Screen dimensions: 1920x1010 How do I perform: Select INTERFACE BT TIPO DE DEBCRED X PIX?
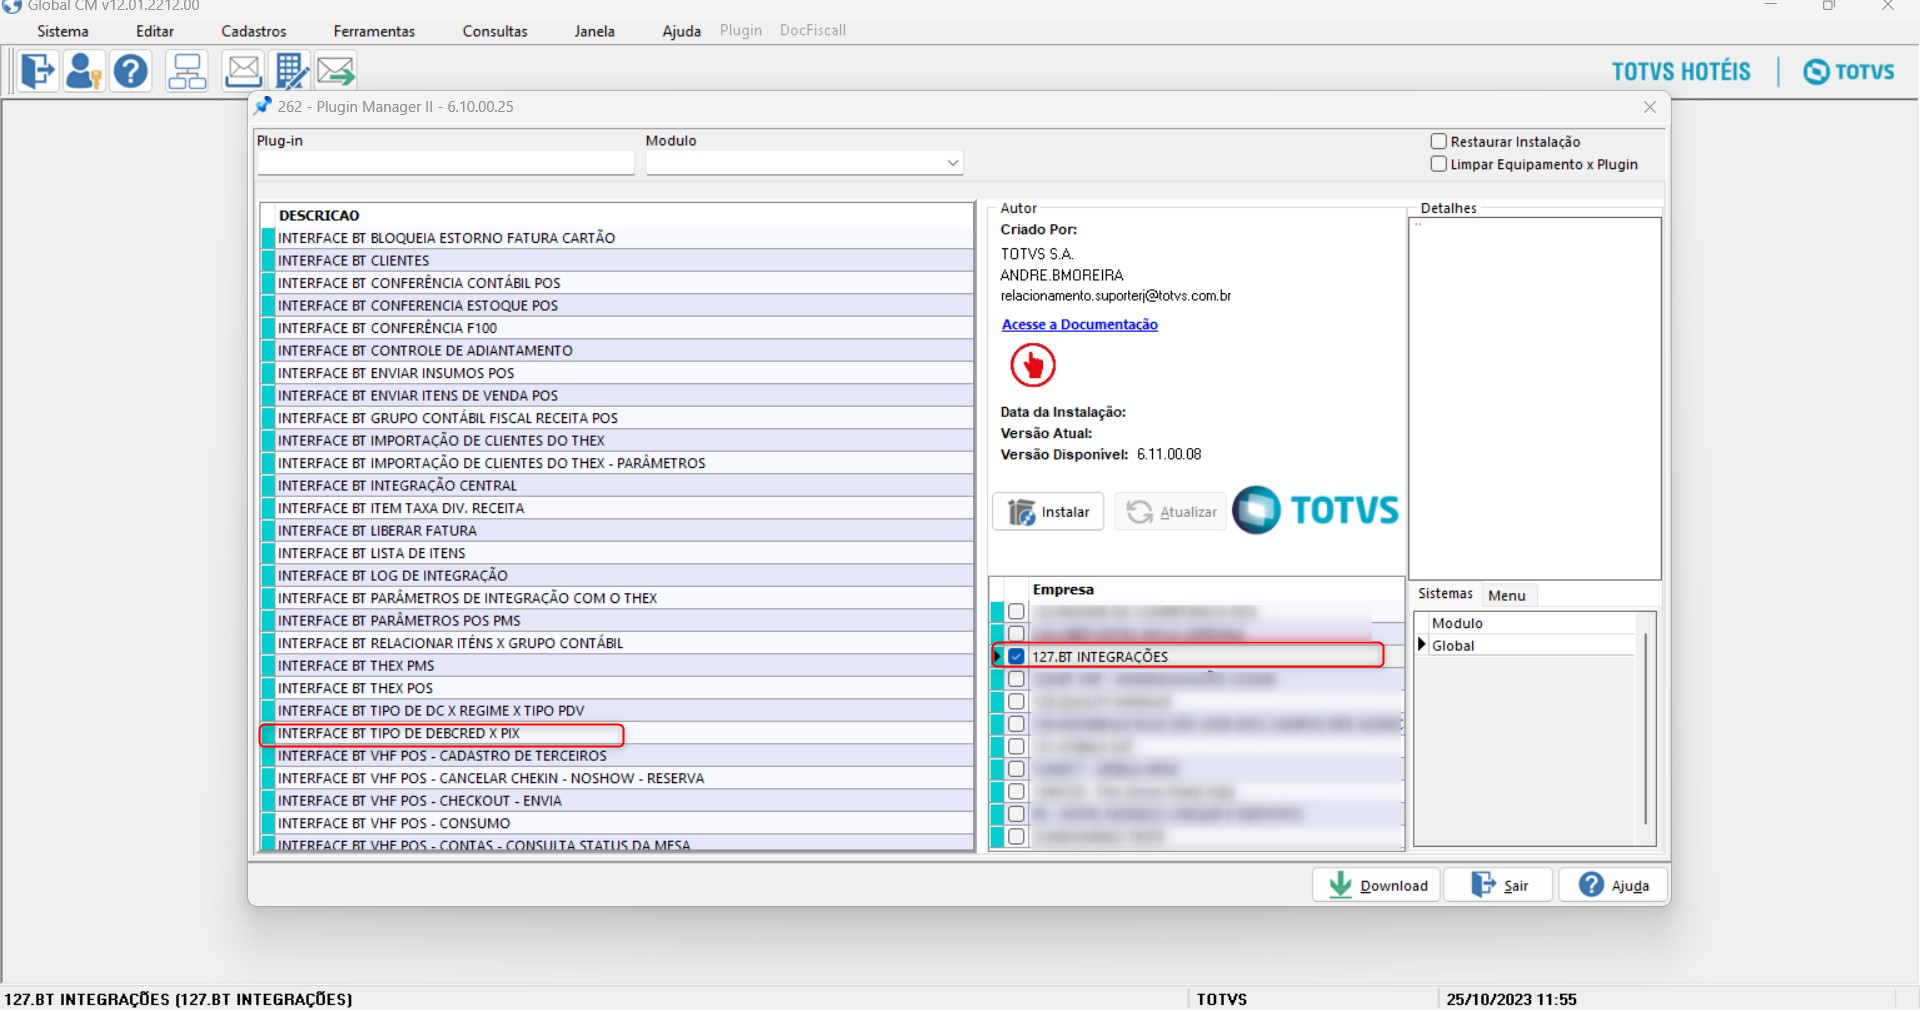618,734
